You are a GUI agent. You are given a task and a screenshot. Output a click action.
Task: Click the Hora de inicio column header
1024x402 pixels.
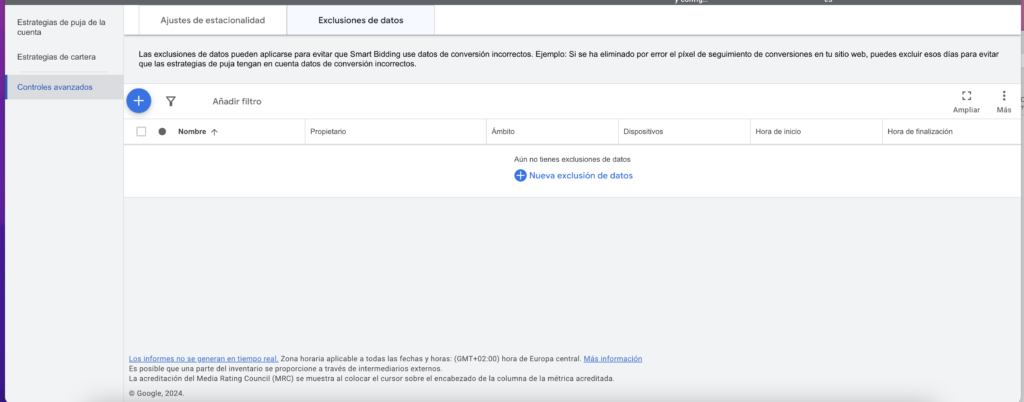[778, 132]
